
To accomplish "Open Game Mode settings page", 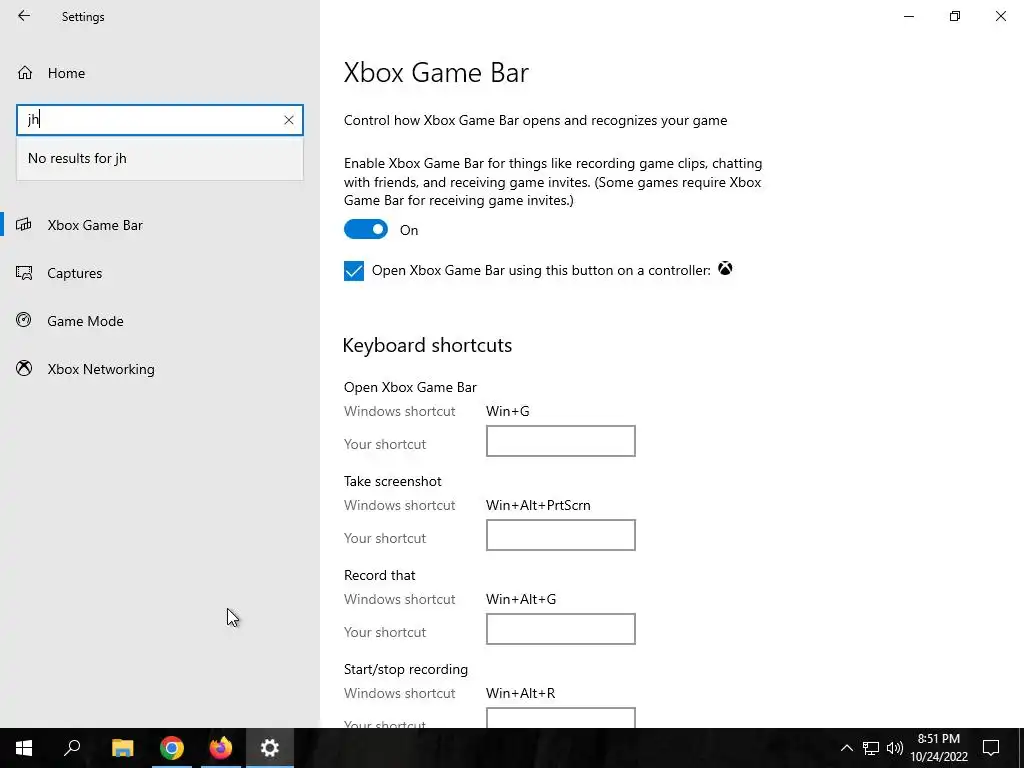I will coord(85,321).
